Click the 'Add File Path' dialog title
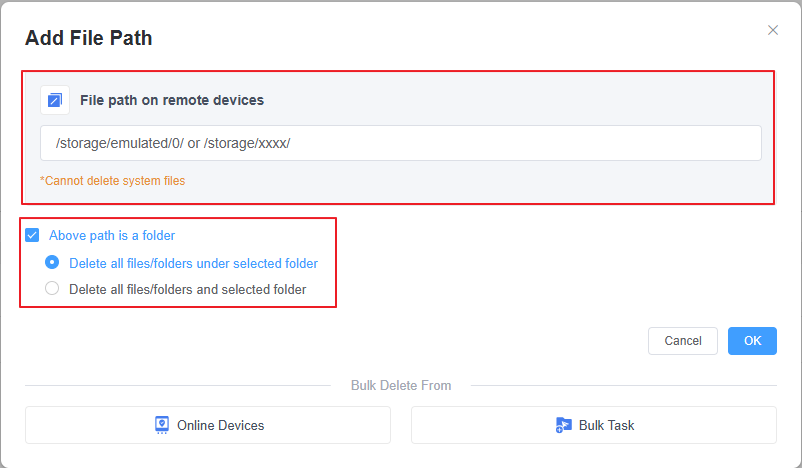 (89, 39)
